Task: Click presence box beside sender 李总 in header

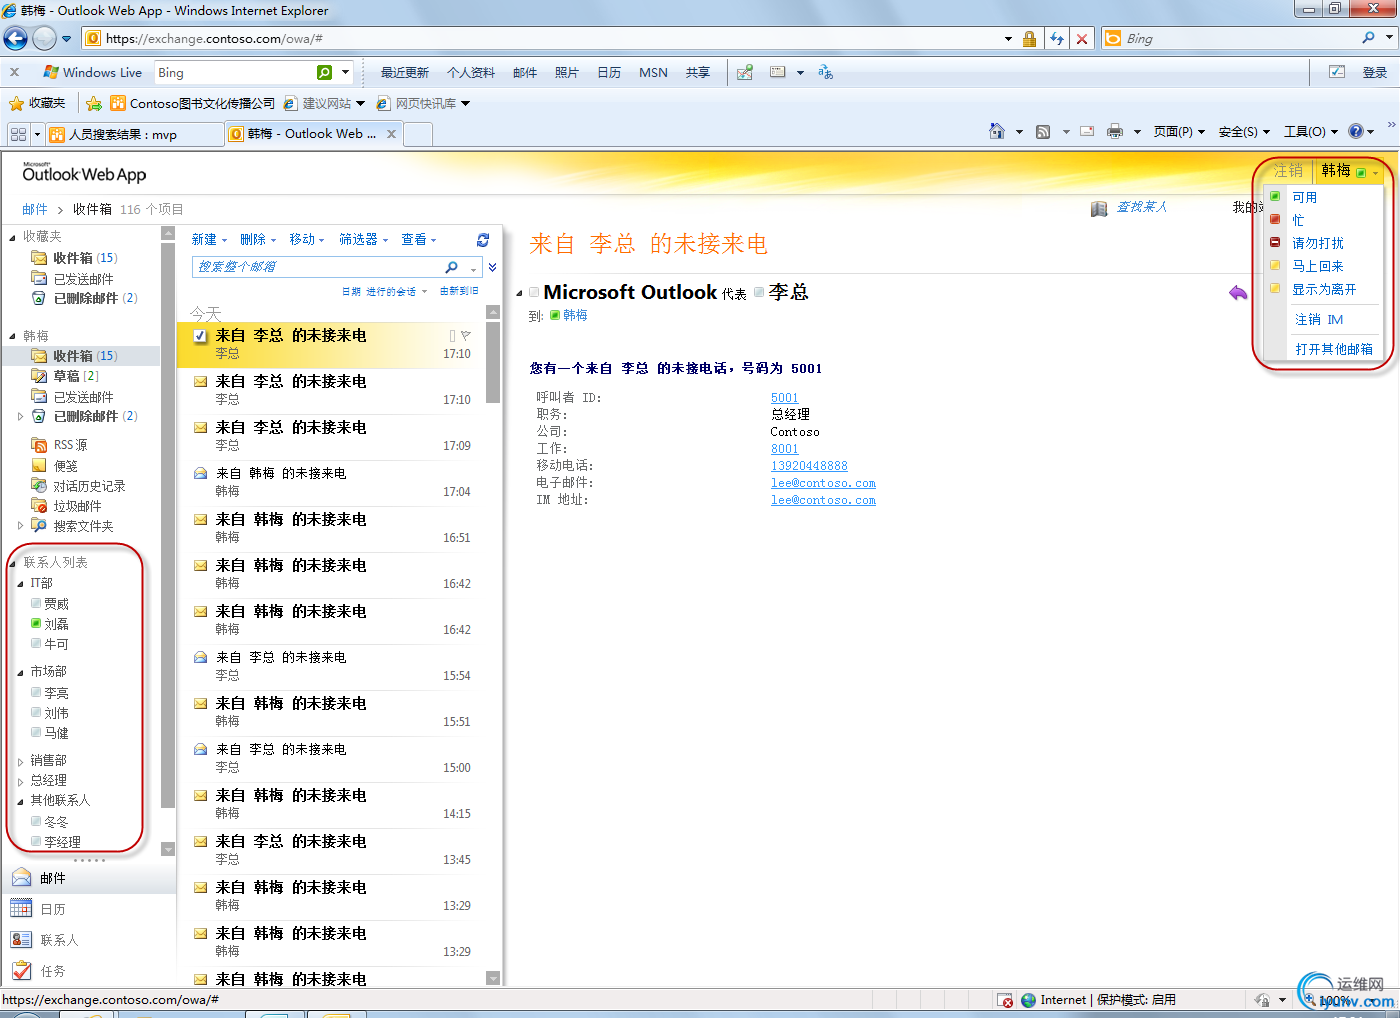Action: point(760,292)
